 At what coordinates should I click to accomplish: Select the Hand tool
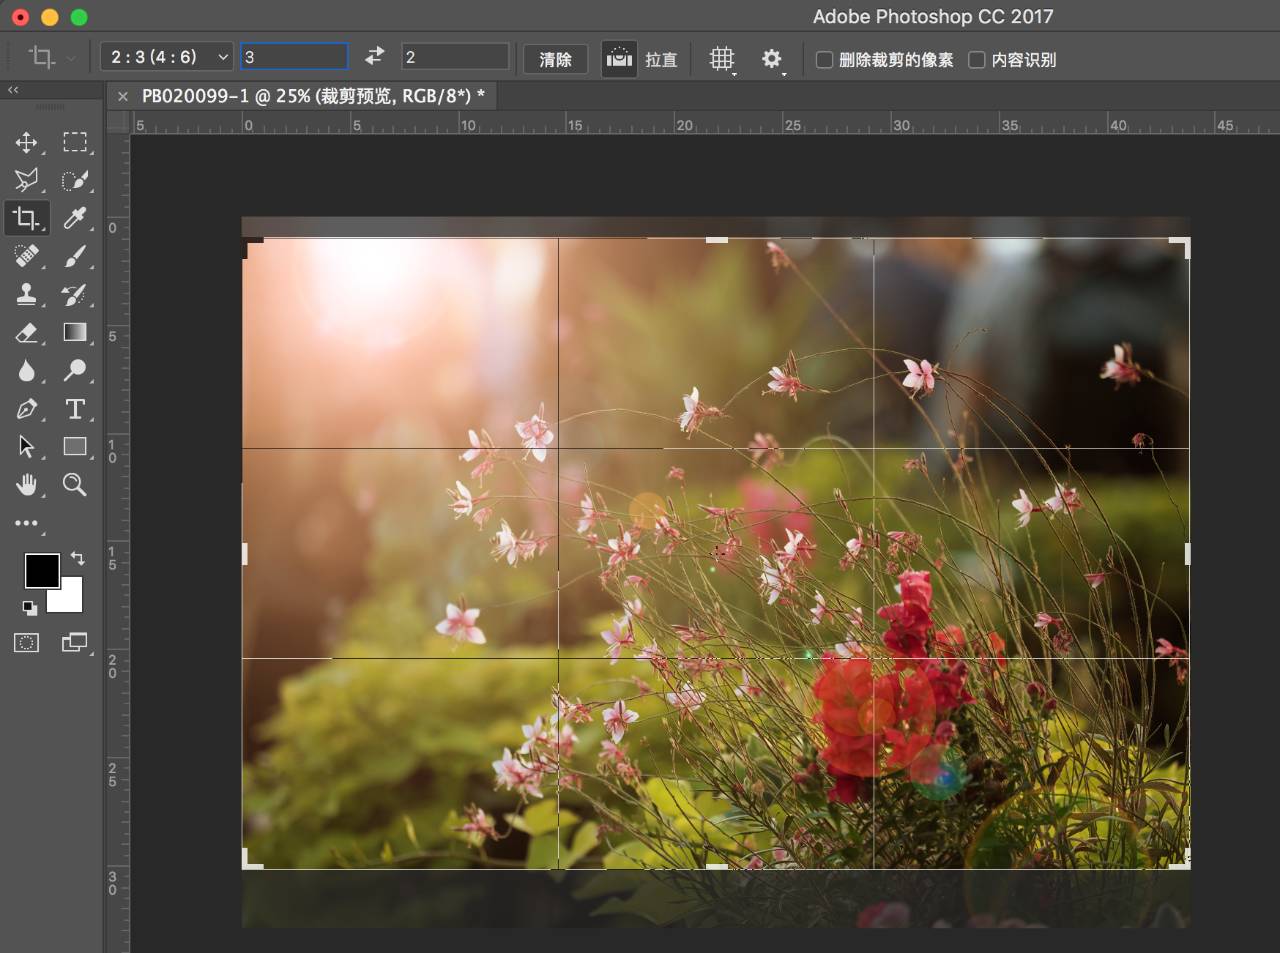point(27,485)
